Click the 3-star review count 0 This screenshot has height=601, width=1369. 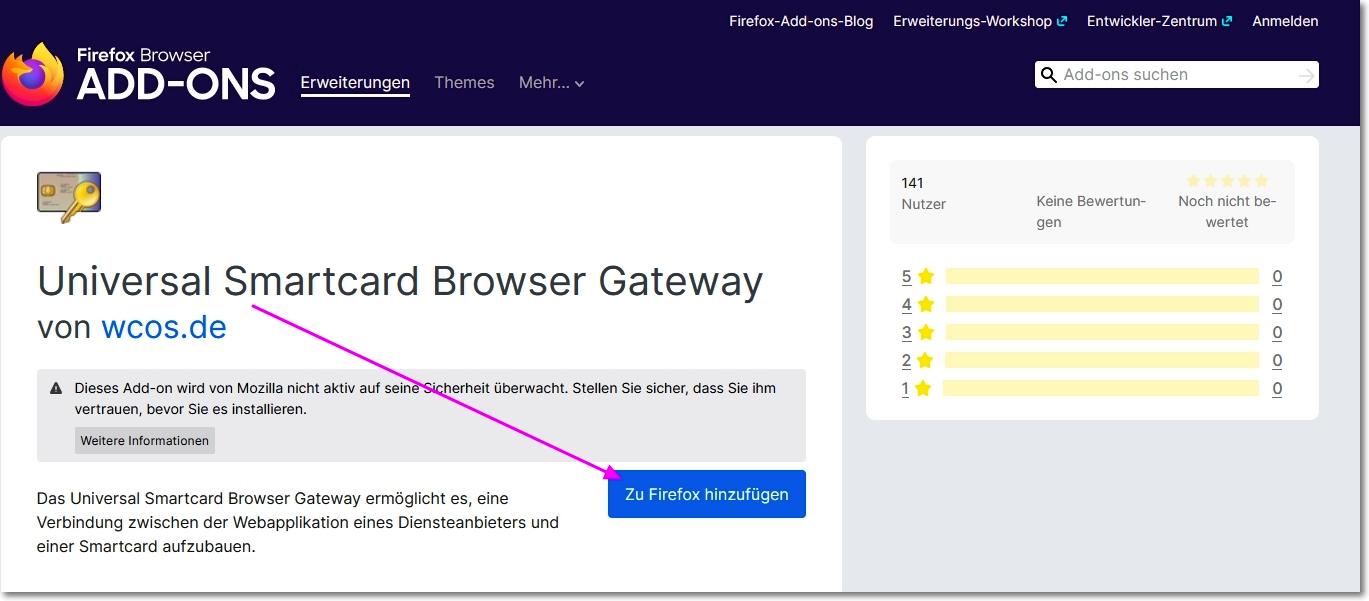(x=1277, y=333)
